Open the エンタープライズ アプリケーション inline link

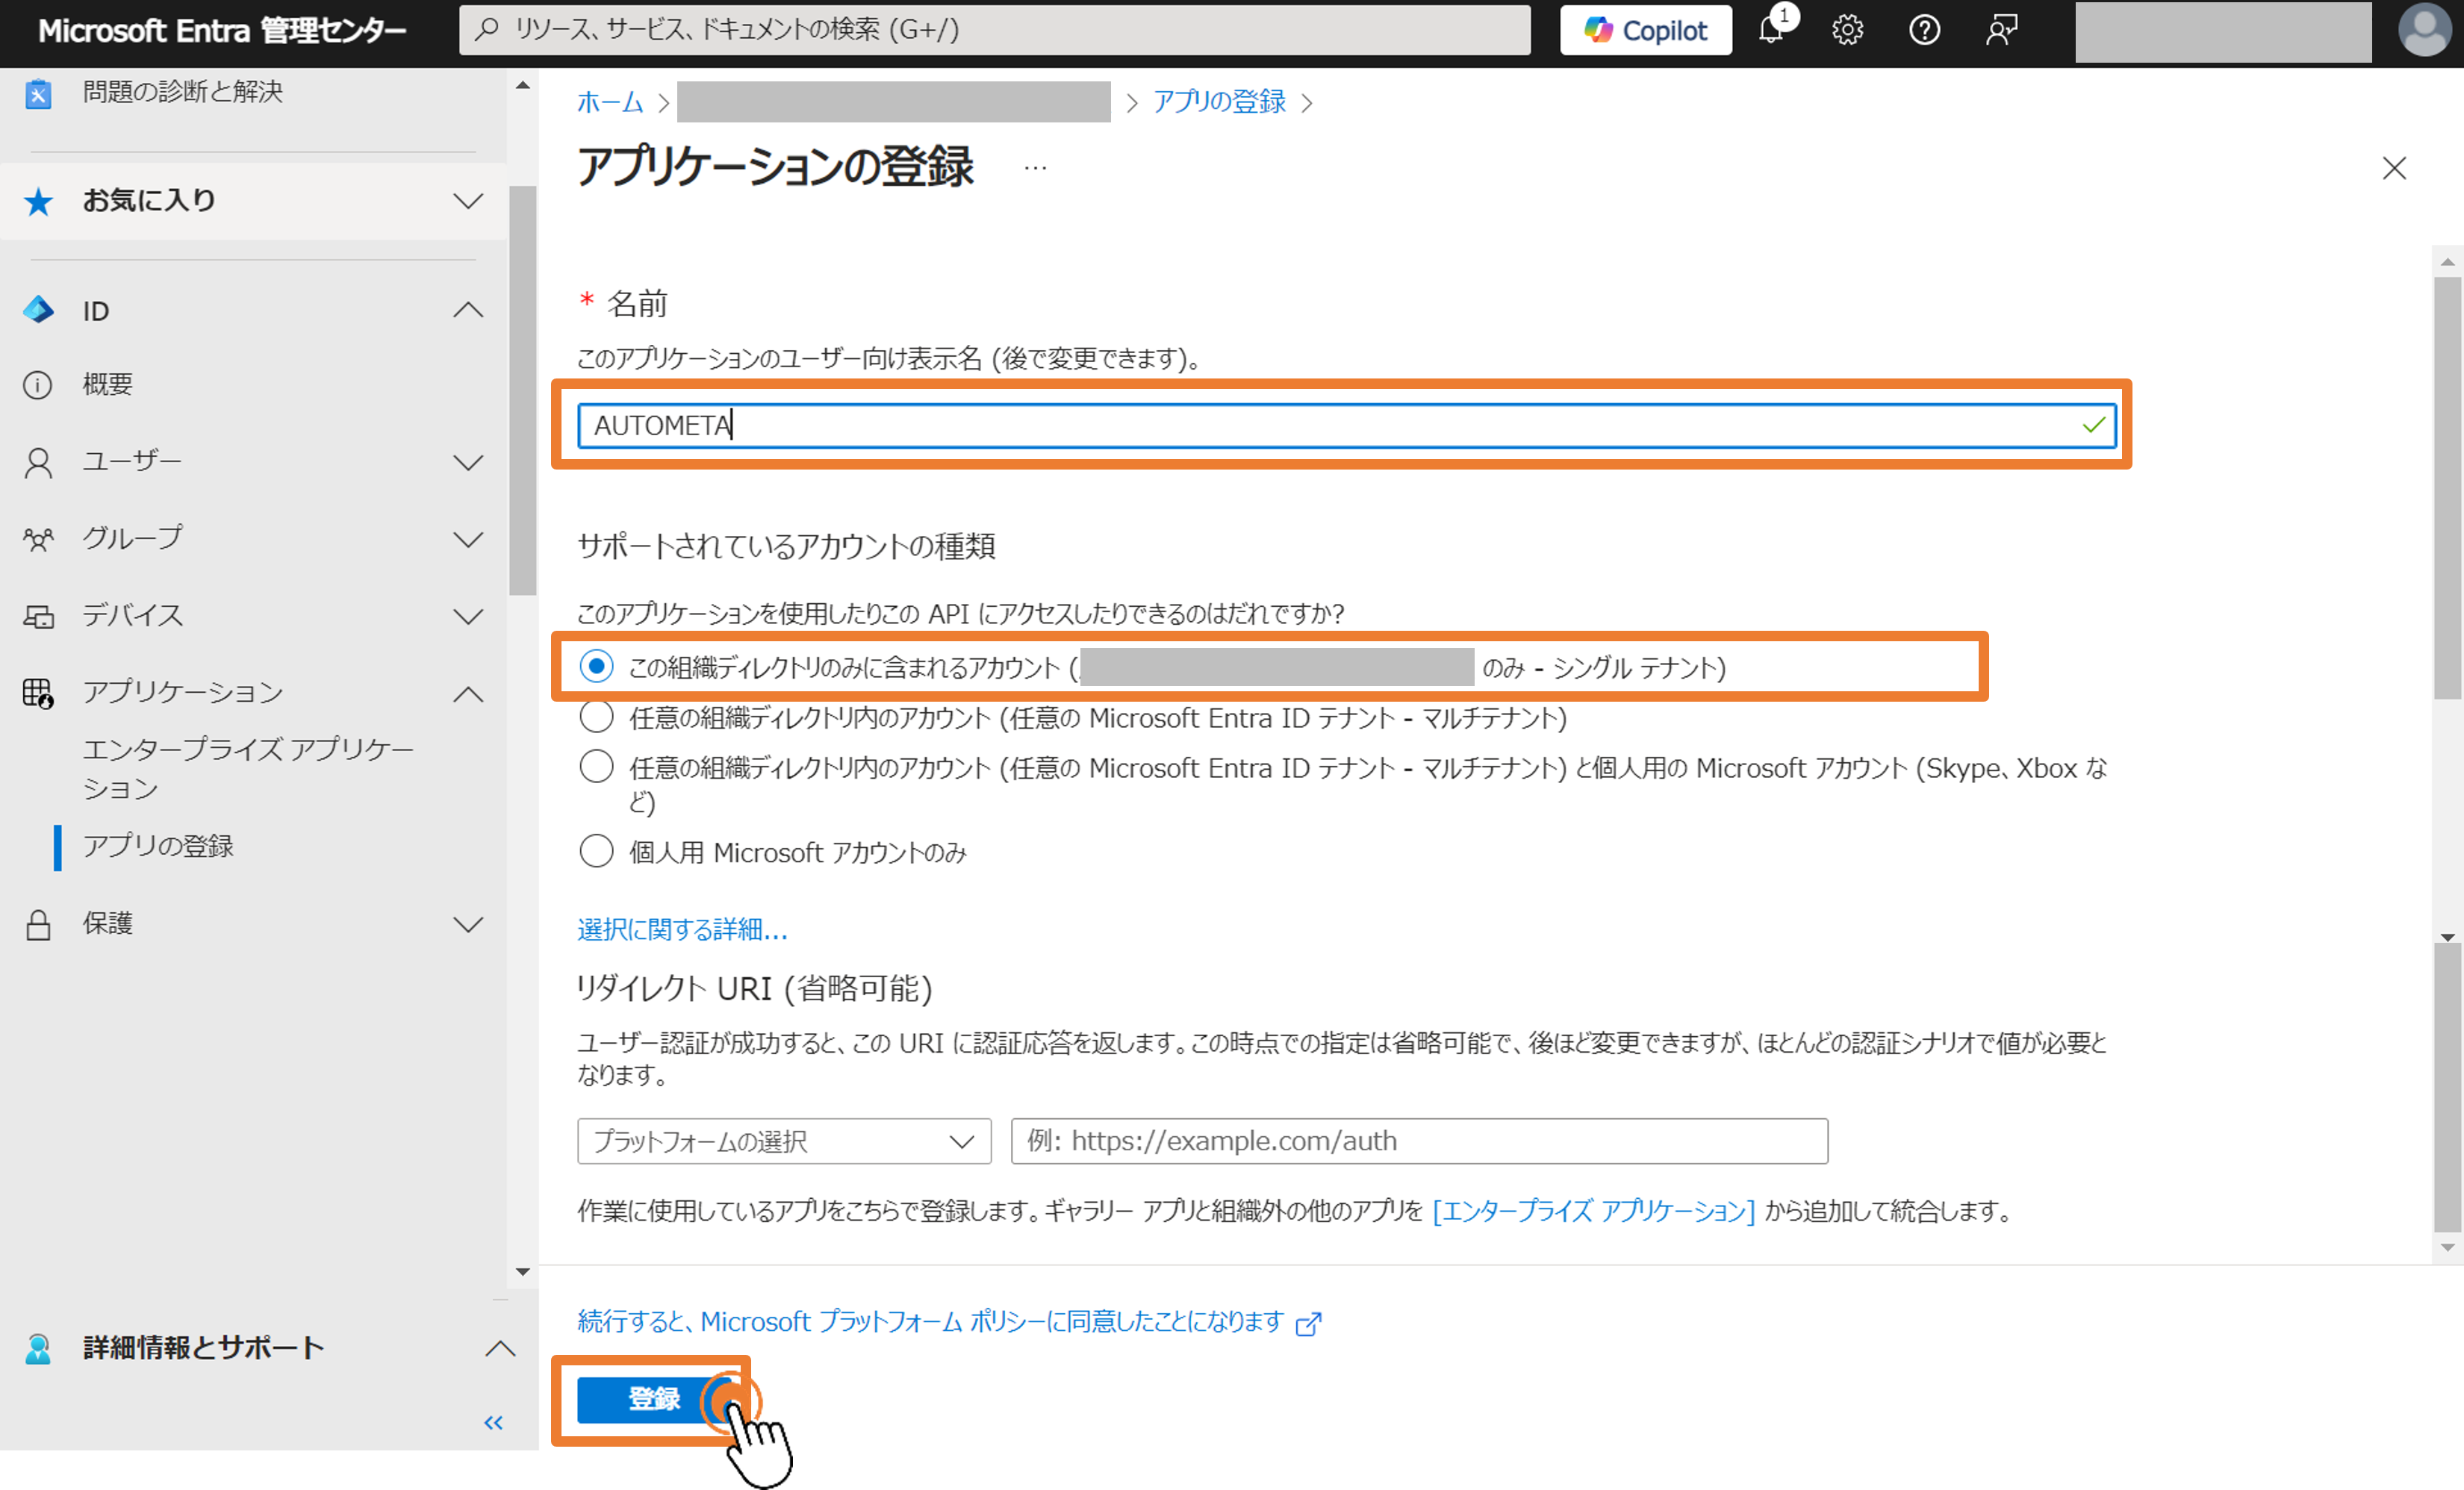(x=1593, y=1211)
